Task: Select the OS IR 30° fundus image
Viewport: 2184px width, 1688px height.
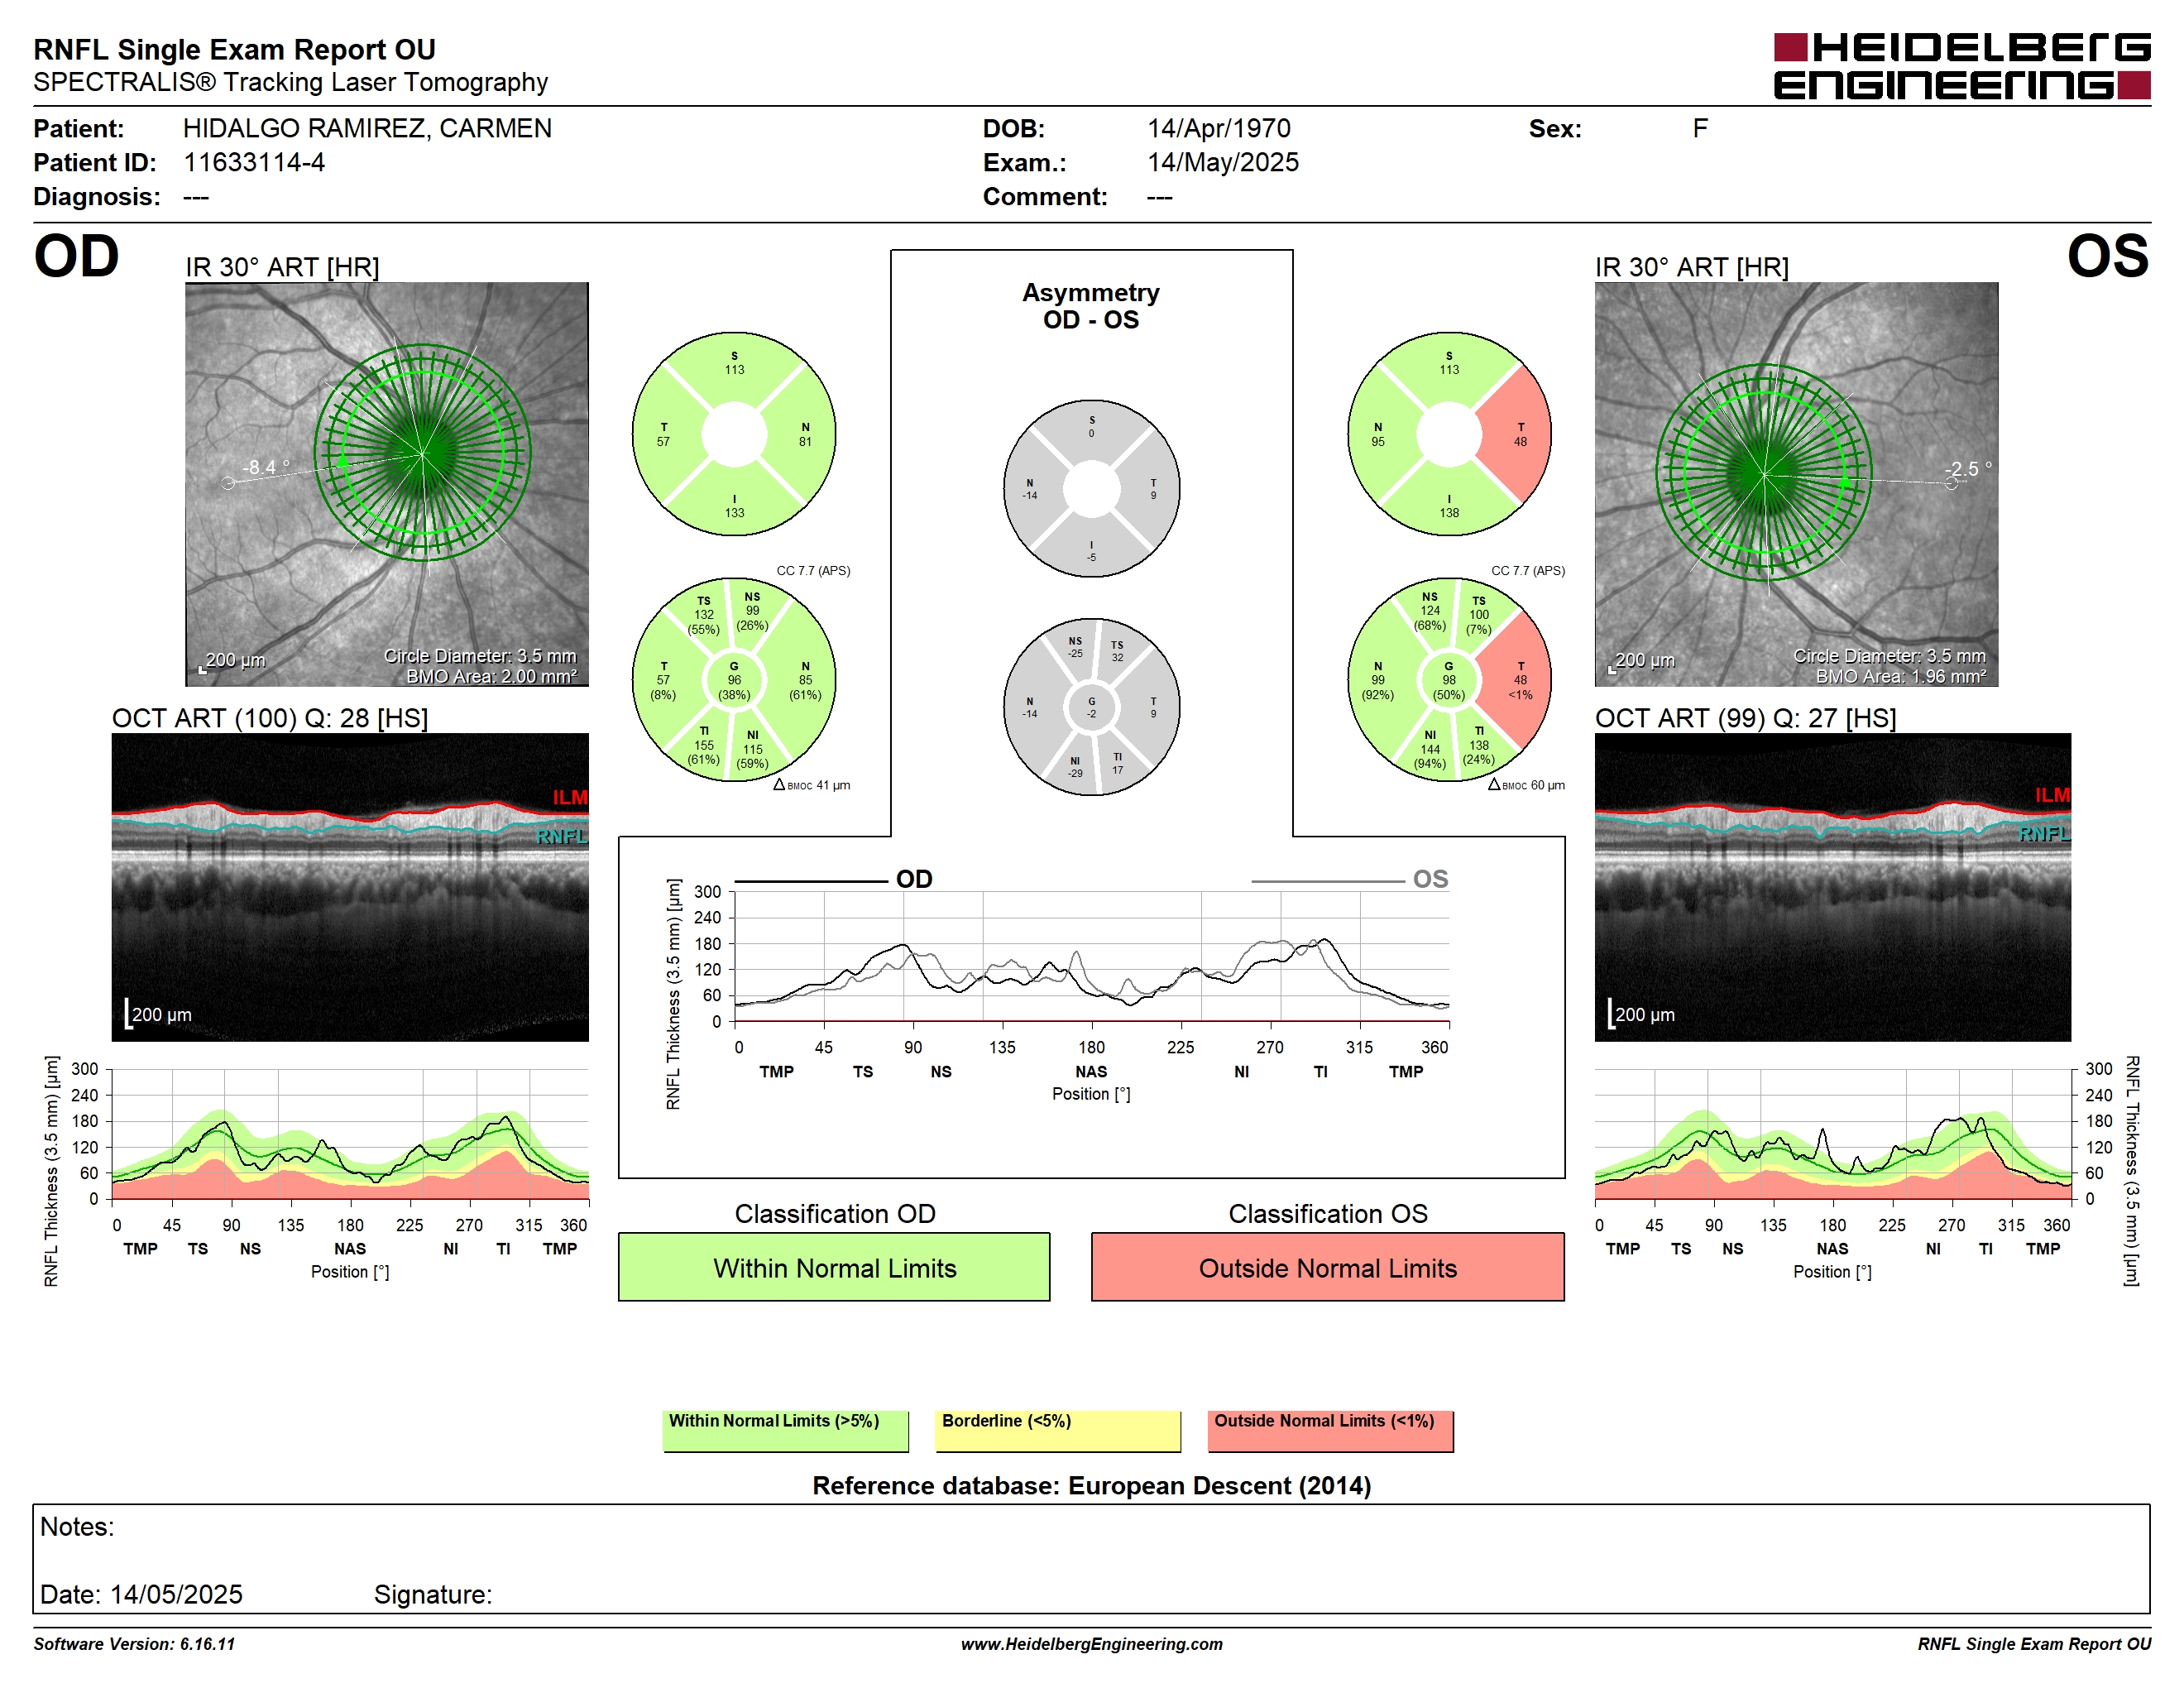Action: coord(1796,484)
